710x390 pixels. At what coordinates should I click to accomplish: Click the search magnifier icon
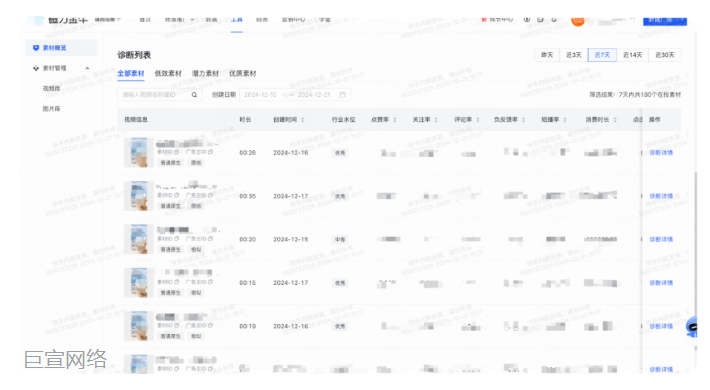[x=194, y=95]
